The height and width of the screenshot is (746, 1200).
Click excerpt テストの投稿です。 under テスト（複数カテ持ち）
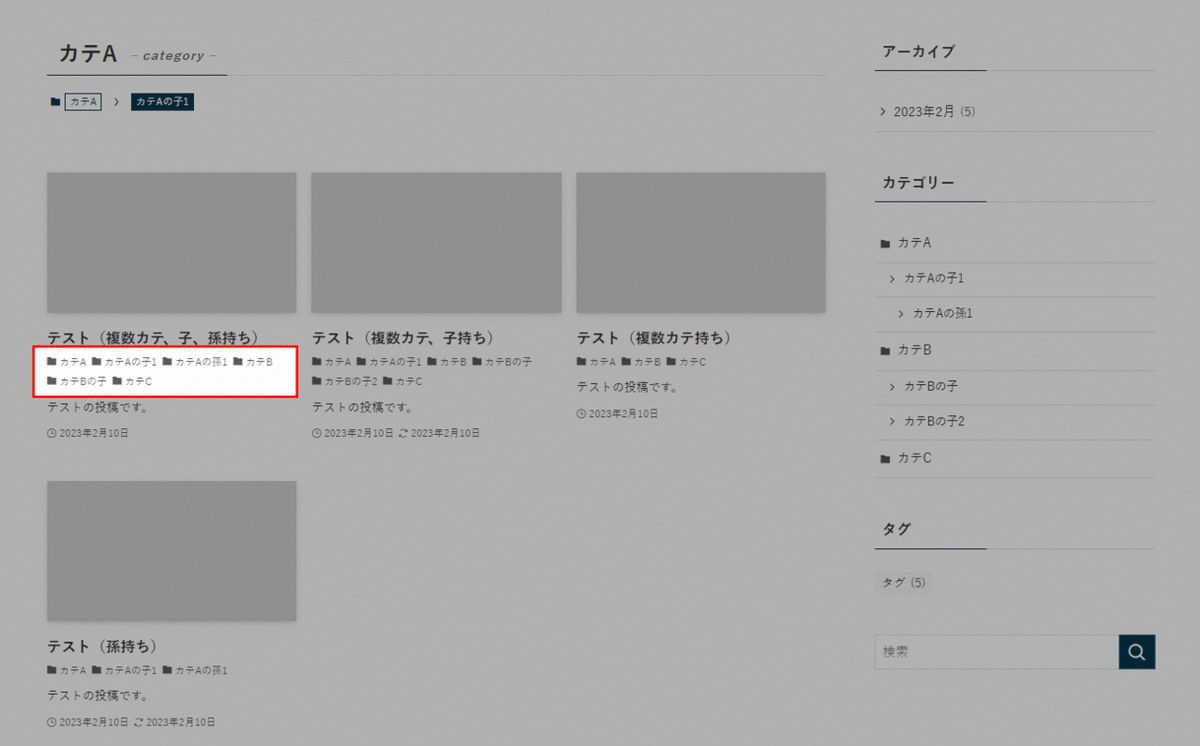627,387
